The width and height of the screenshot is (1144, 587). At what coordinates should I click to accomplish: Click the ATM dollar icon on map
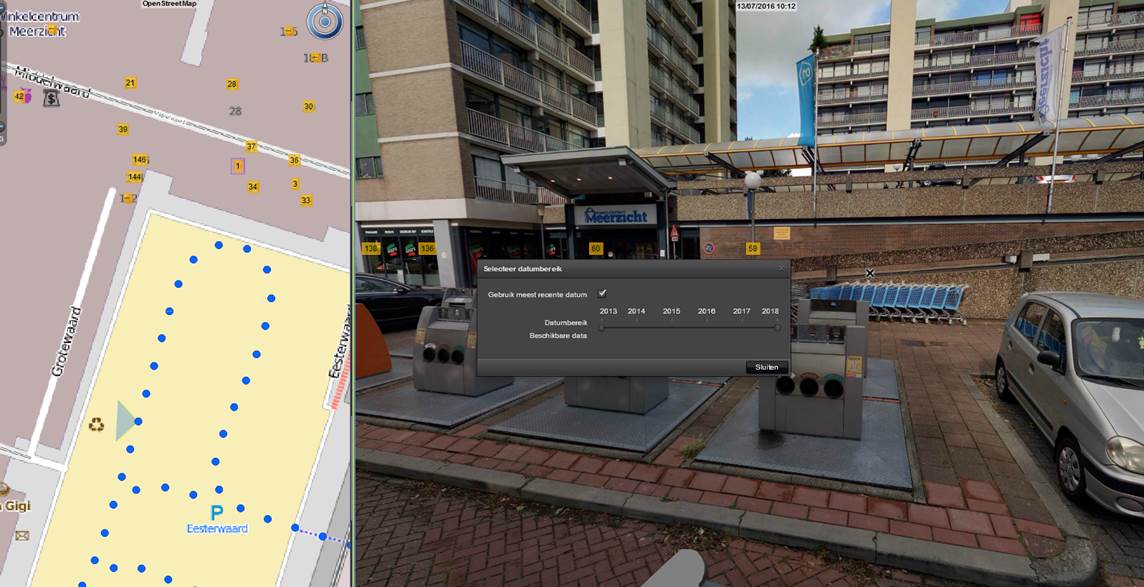click(x=51, y=98)
